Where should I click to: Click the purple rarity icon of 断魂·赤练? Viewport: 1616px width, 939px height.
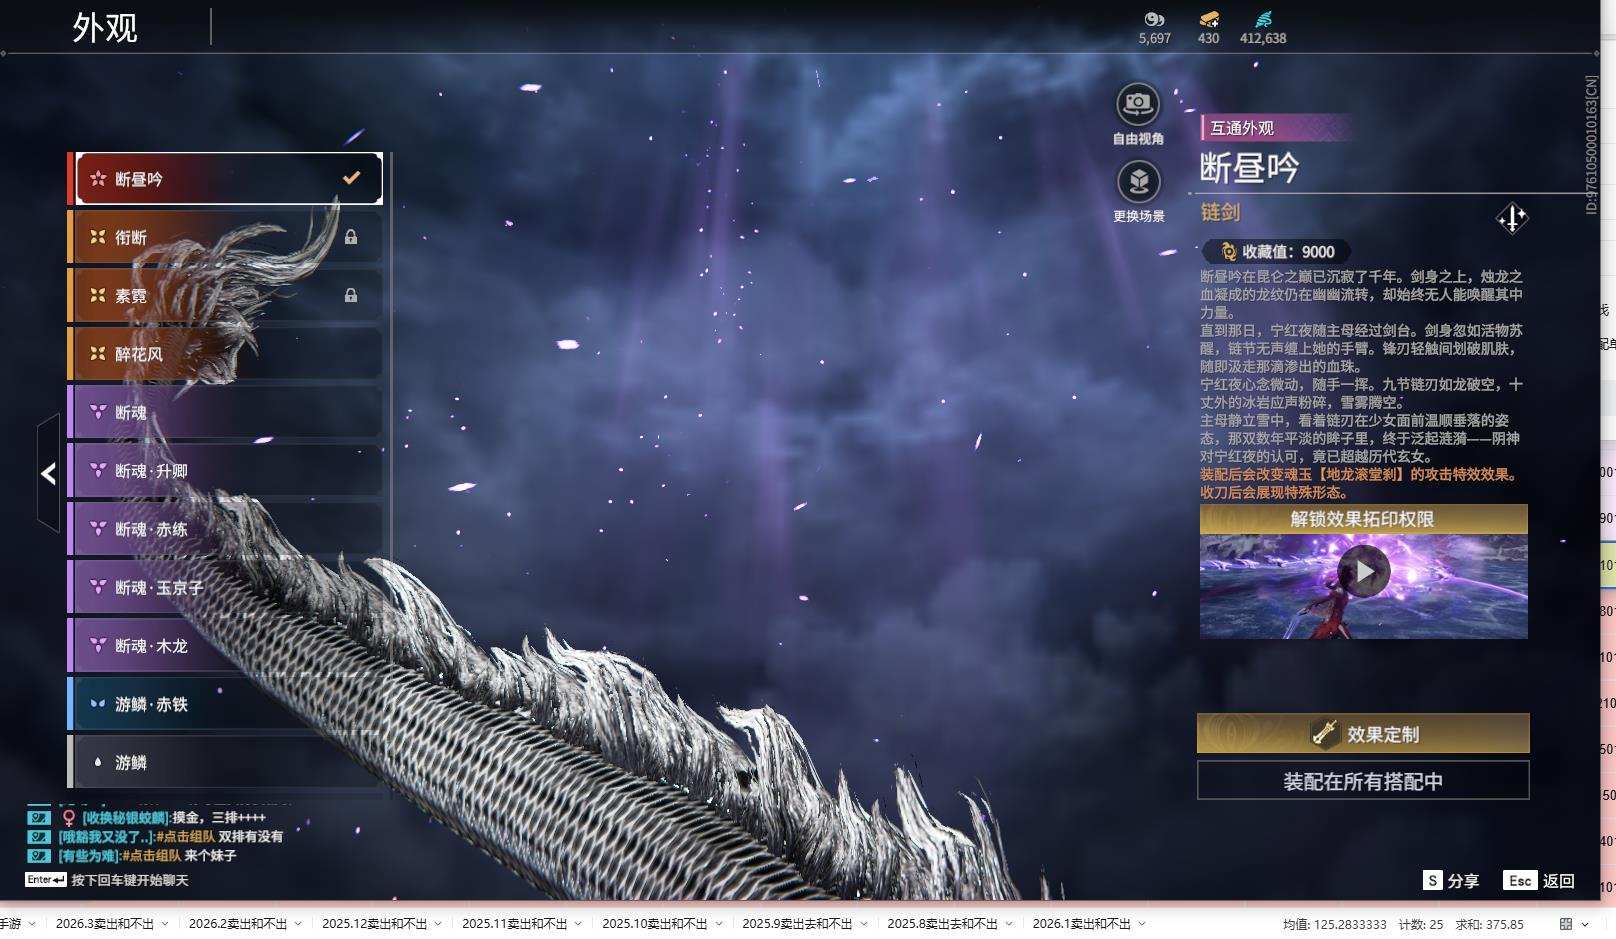pos(98,528)
